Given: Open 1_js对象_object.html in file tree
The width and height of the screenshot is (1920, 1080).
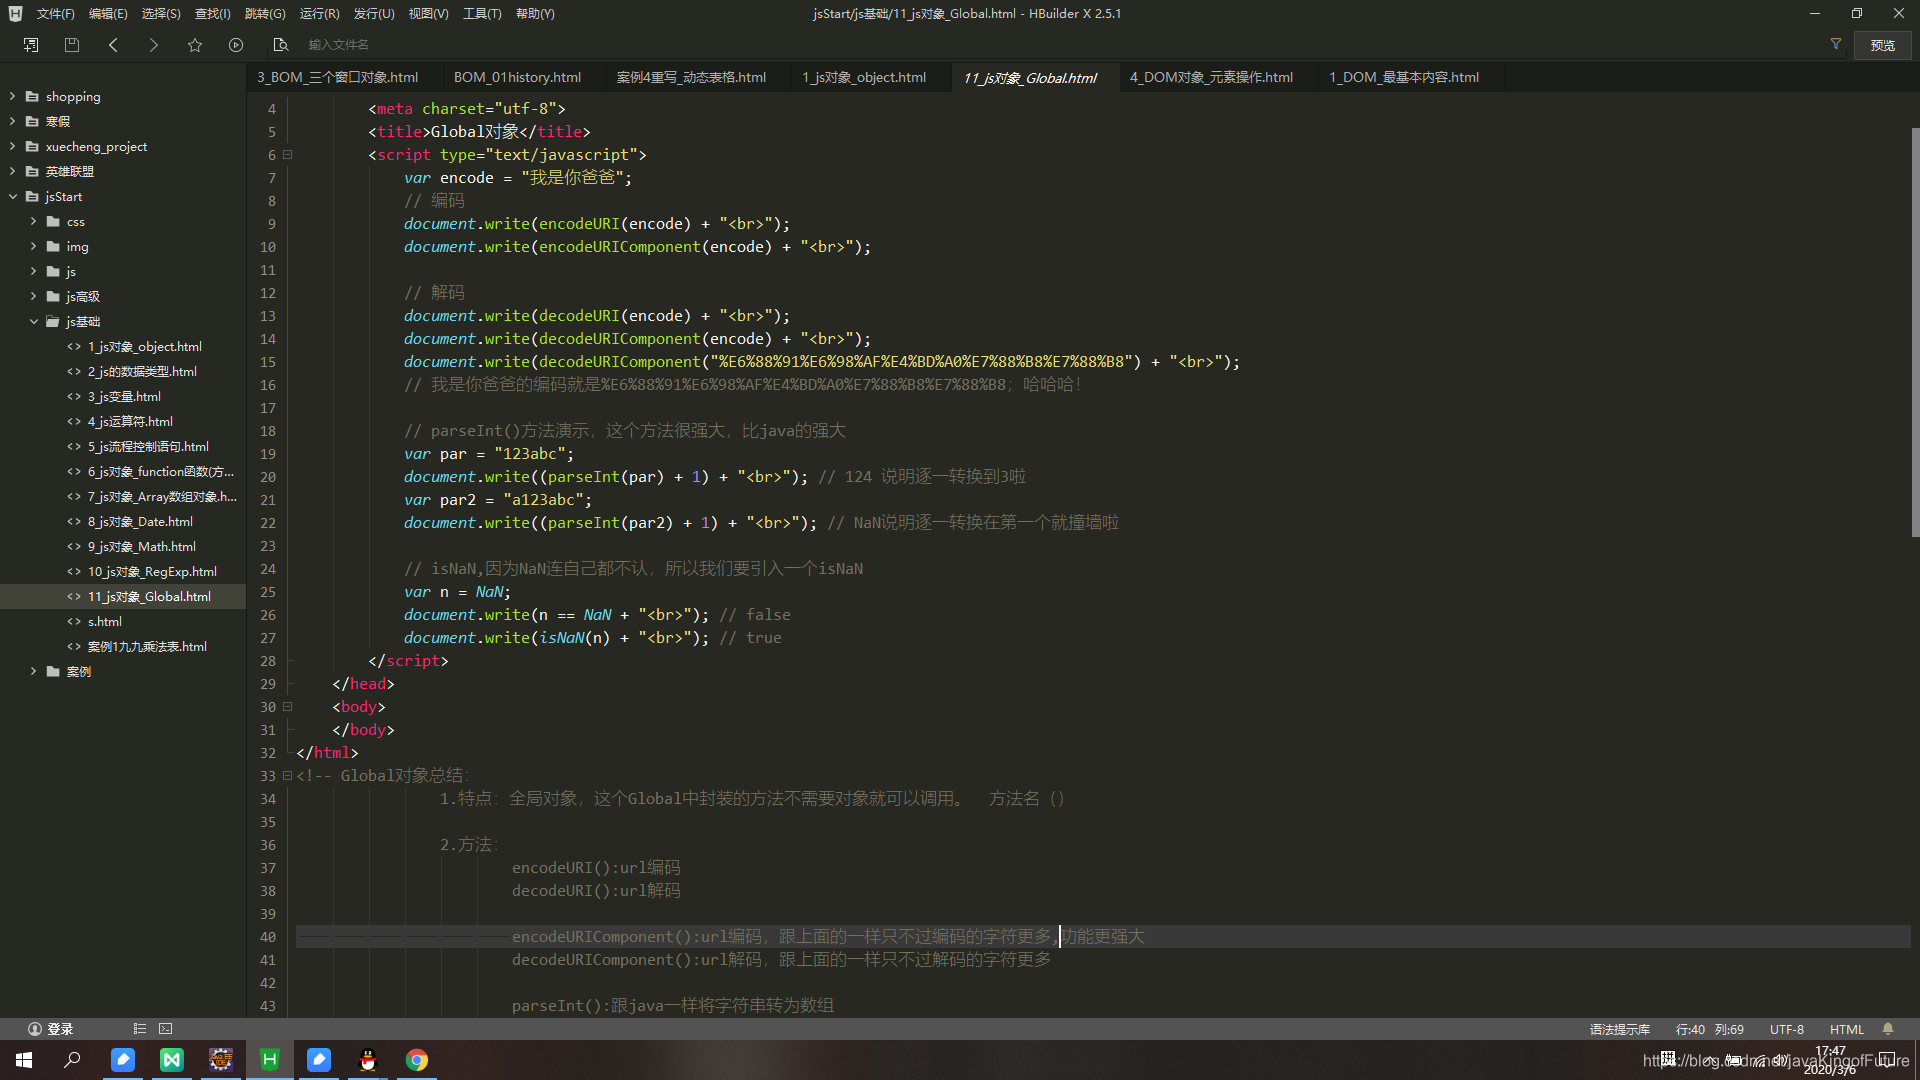Looking at the screenshot, I should [x=144, y=346].
